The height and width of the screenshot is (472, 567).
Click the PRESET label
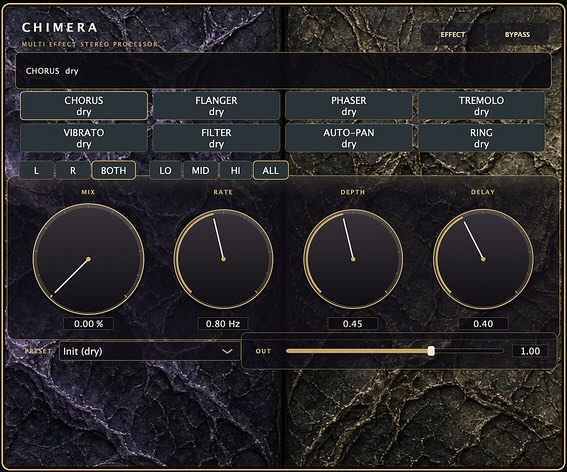click(x=38, y=351)
